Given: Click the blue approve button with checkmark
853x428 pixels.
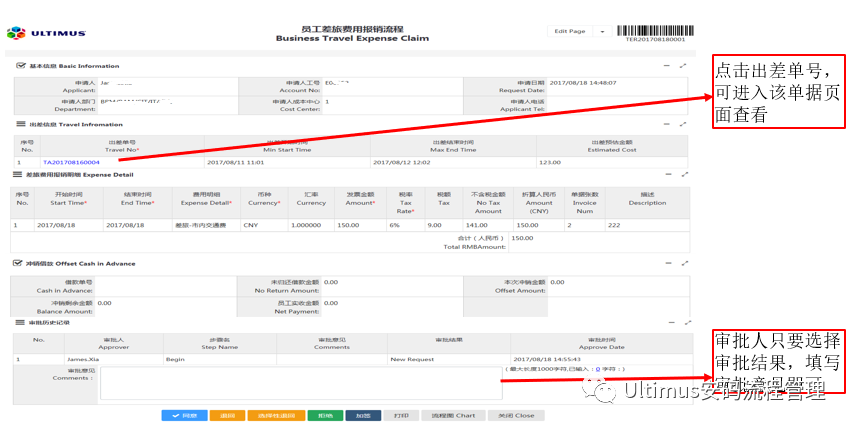Looking at the screenshot, I should (x=184, y=415).
